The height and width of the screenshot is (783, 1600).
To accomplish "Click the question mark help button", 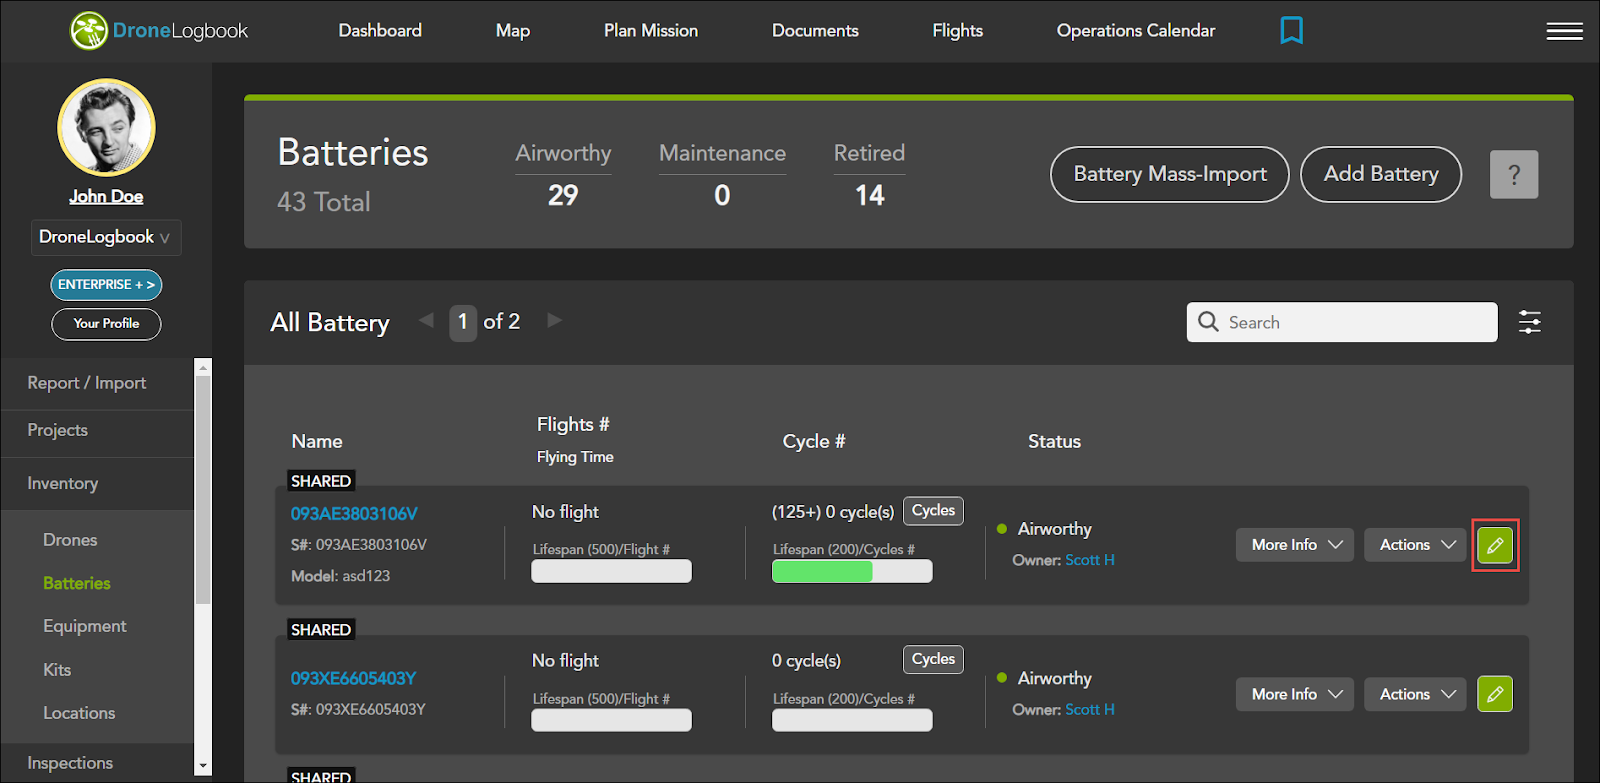I will click(1514, 174).
